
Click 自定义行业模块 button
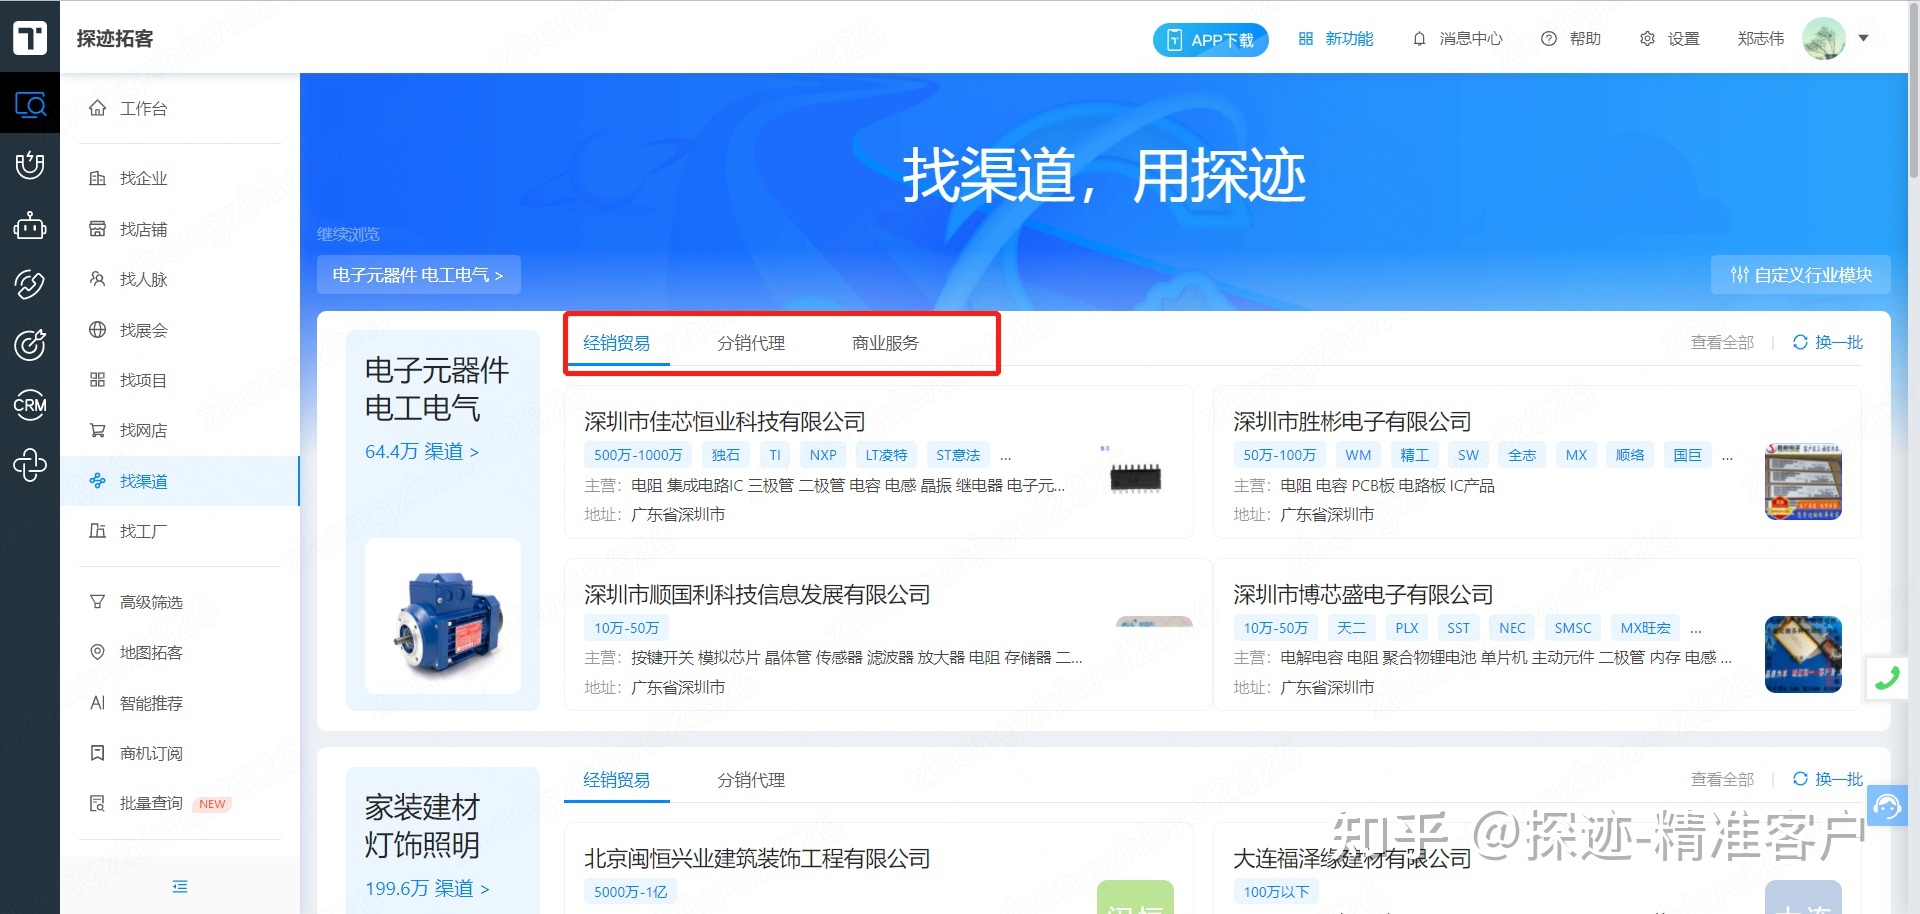1800,275
